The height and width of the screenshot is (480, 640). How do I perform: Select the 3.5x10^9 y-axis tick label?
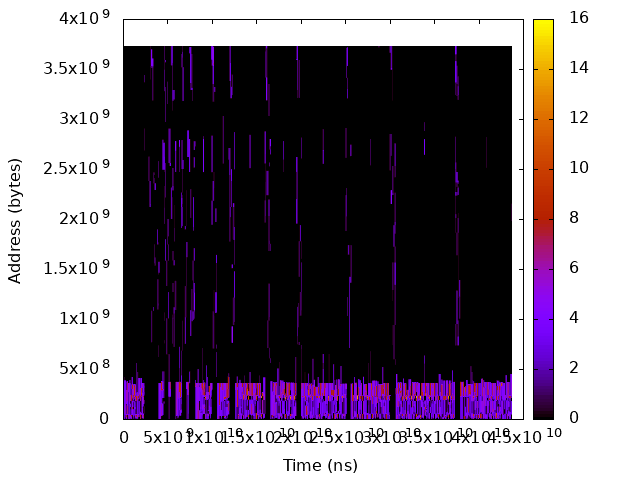coord(78,68)
